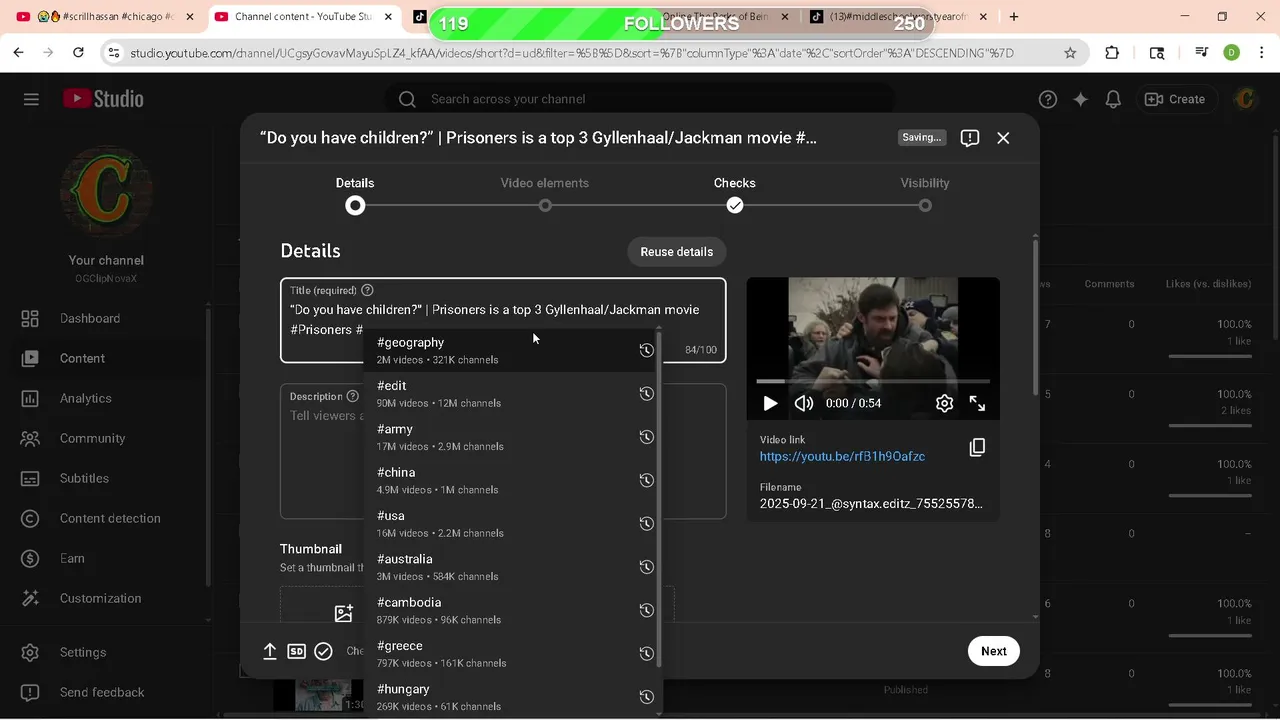Click the title help question mark

pyautogui.click(x=367, y=290)
